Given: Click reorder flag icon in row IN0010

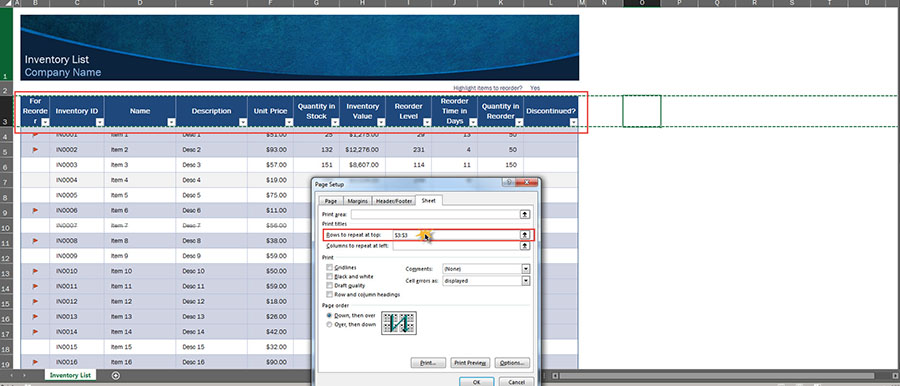Looking at the screenshot, I should [35, 271].
